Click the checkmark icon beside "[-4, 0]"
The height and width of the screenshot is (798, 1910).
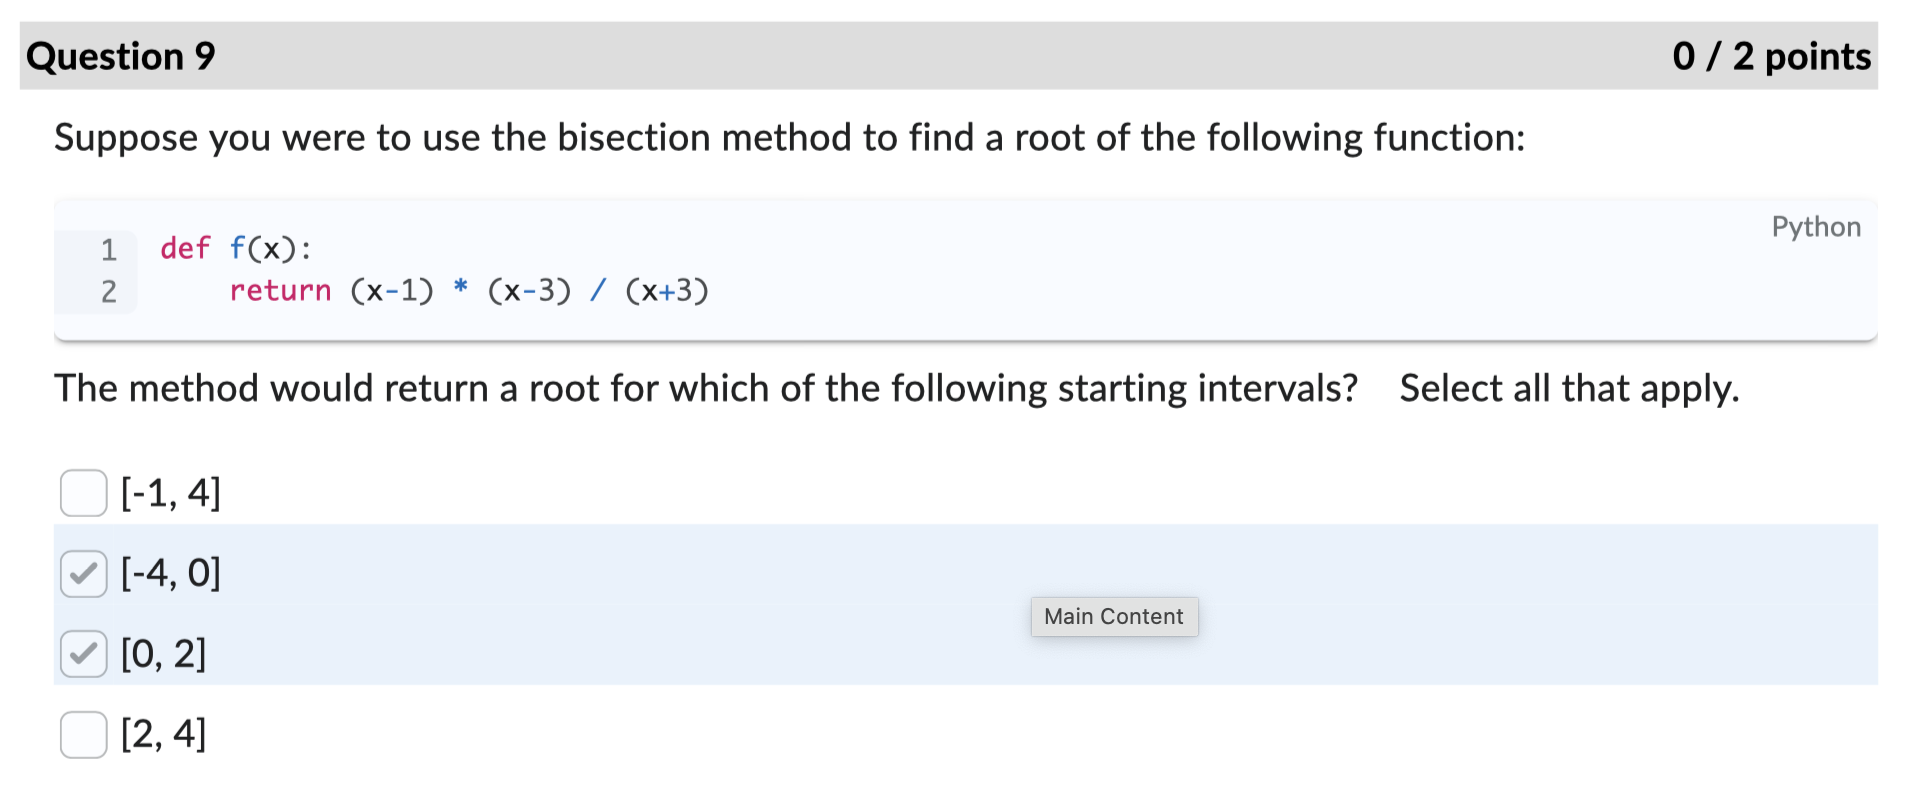point(83,573)
